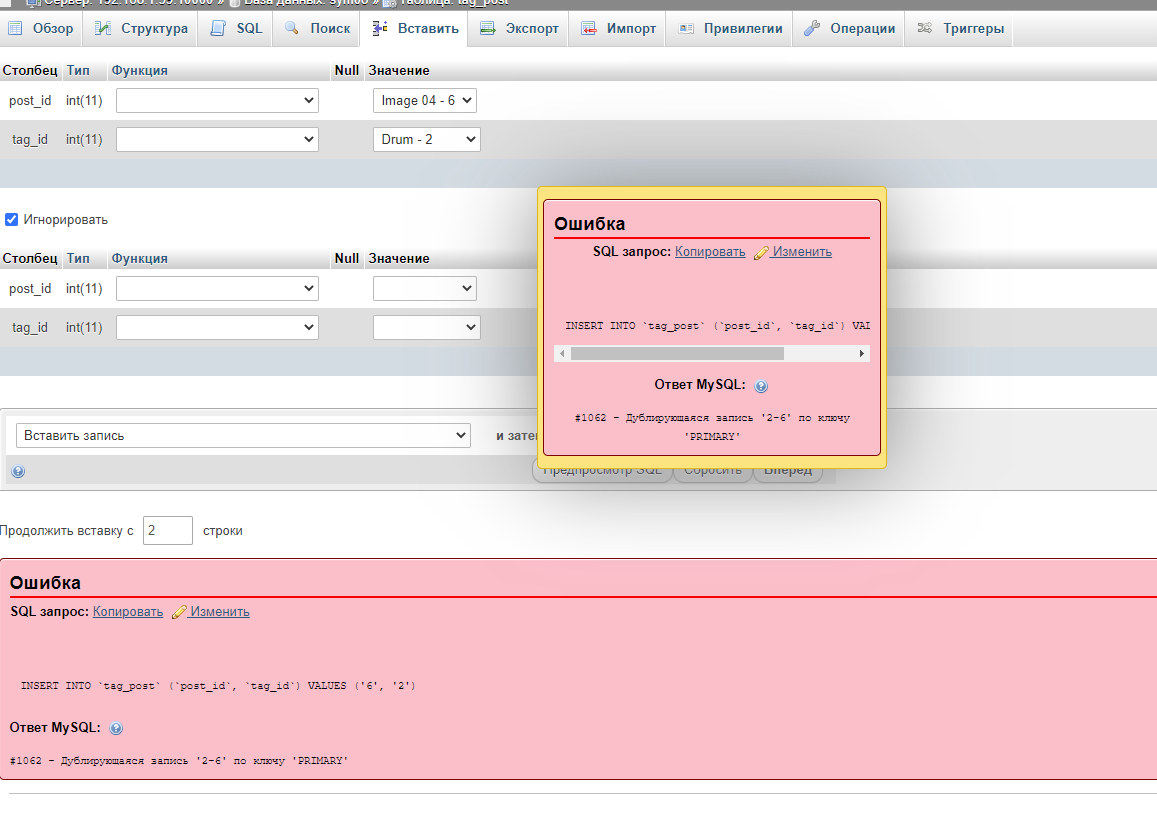
Task: Toggle the Игнорировать checkbox
Action: tap(12, 220)
